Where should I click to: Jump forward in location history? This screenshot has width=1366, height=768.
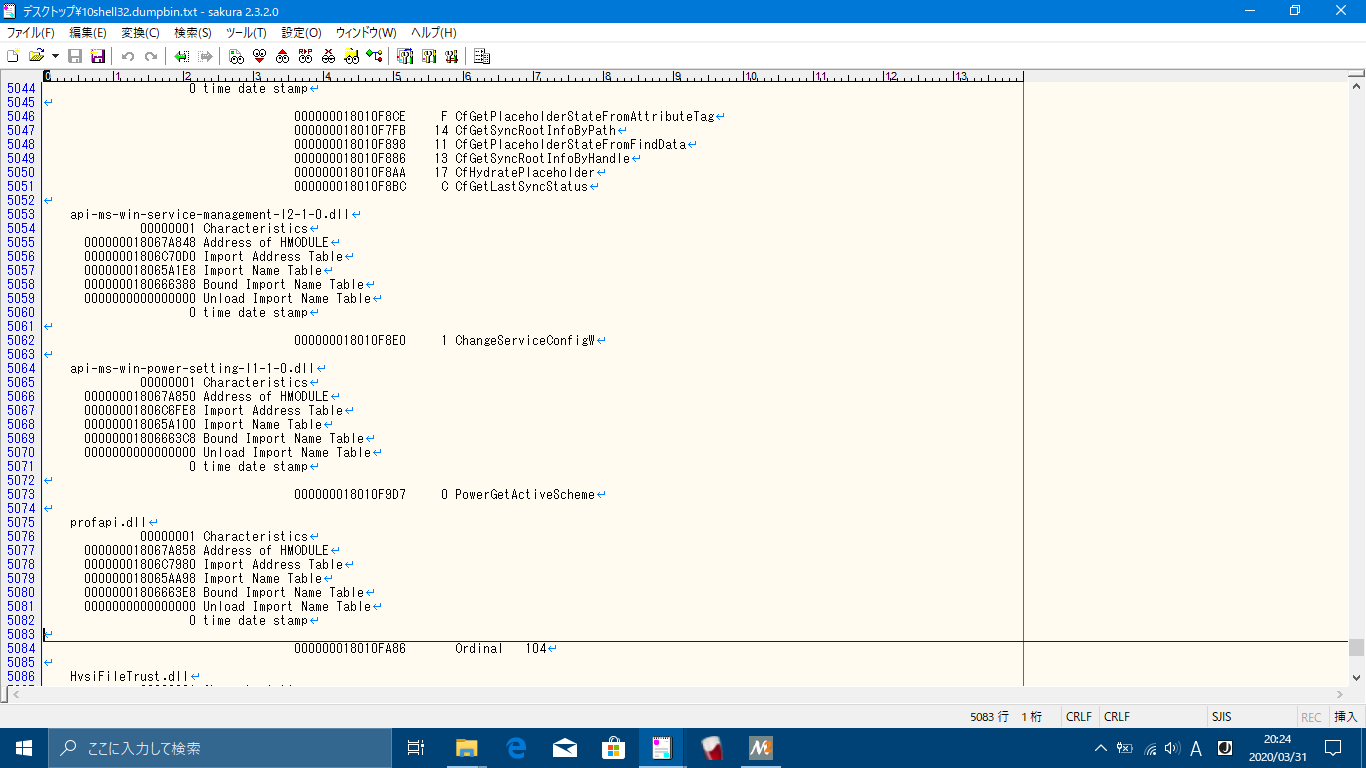205,56
